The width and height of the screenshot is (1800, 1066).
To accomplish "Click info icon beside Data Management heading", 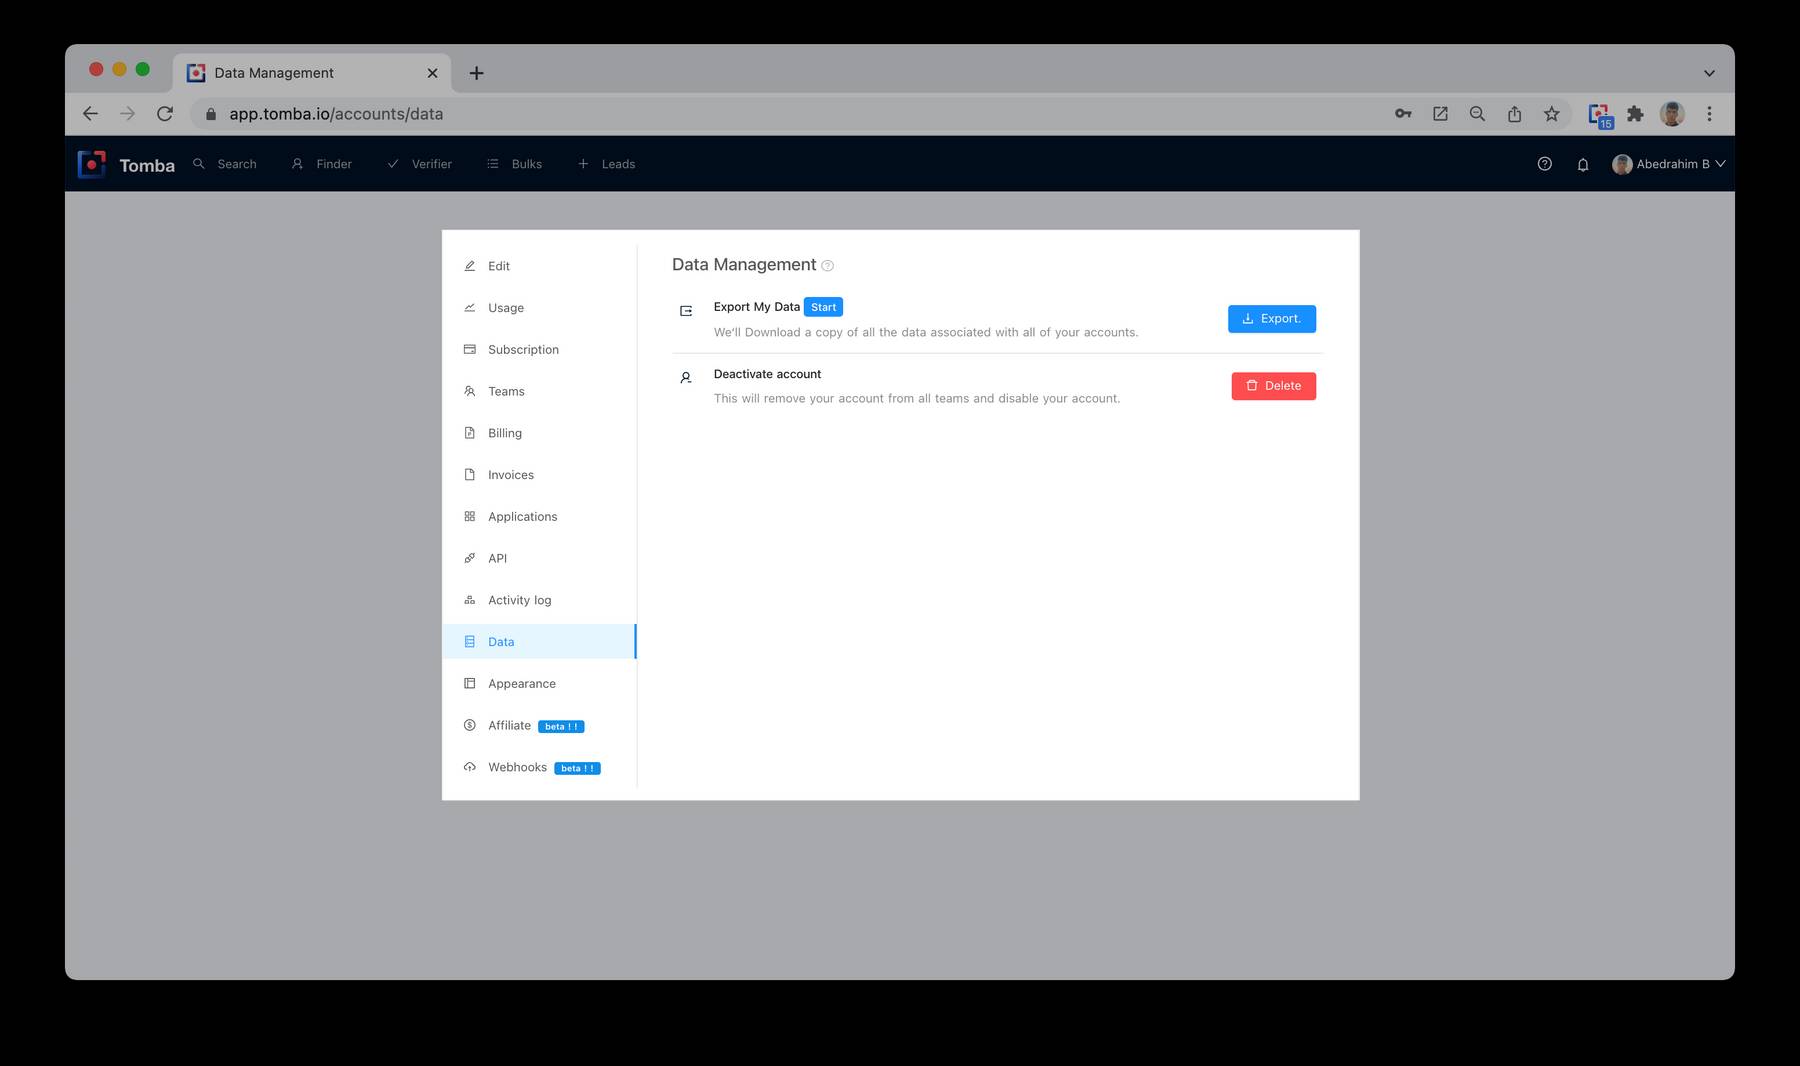I will (x=827, y=265).
